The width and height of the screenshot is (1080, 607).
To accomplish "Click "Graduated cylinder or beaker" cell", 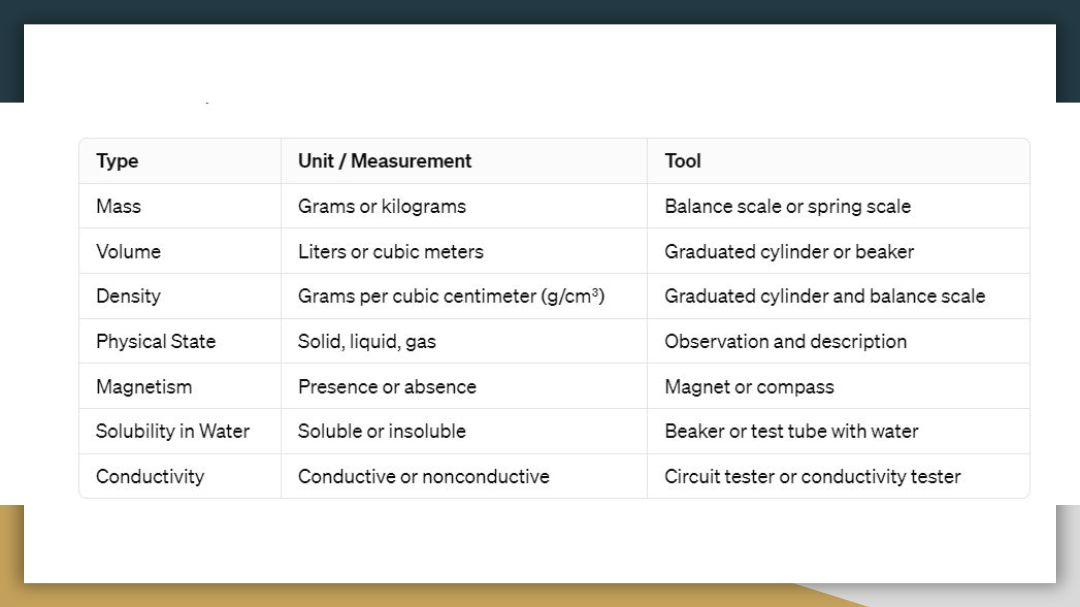I will 789,251.
